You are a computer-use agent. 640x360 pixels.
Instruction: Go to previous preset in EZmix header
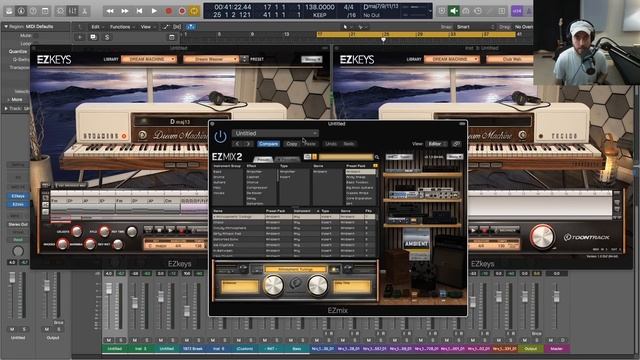click(x=237, y=144)
